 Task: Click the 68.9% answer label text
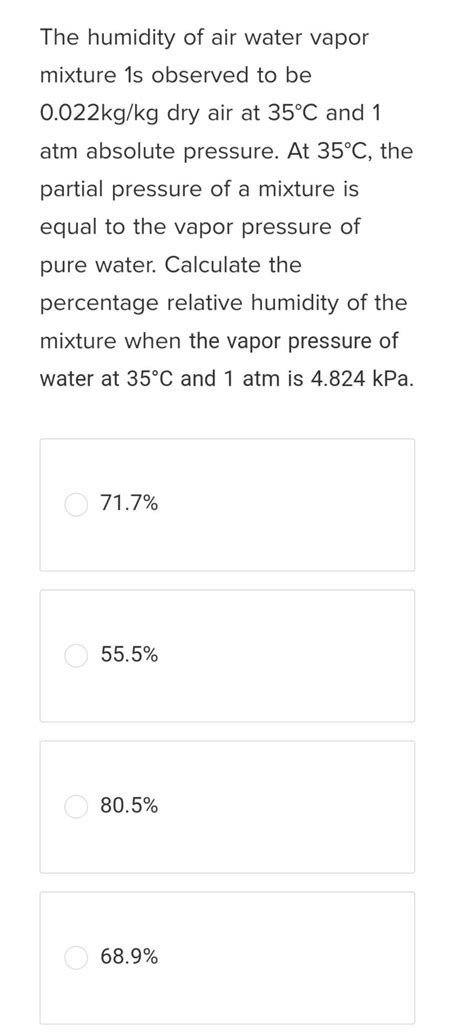[x=129, y=957]
